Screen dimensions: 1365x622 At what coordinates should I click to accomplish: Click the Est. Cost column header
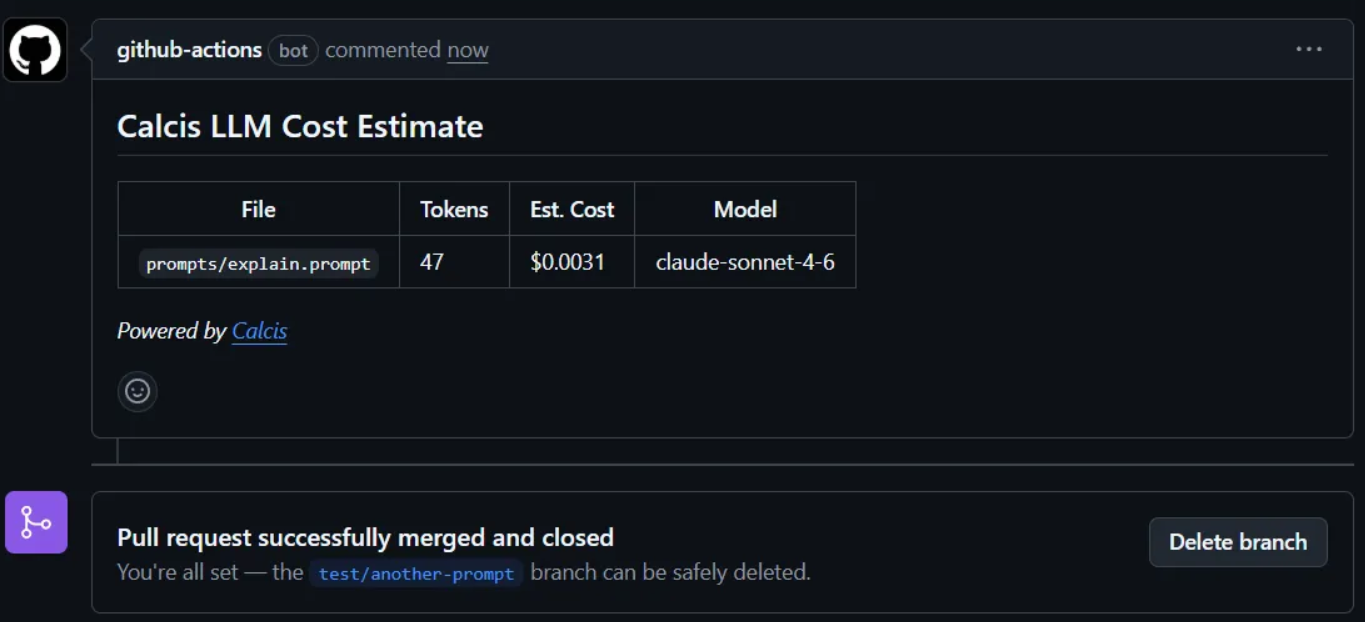point(572,209)
